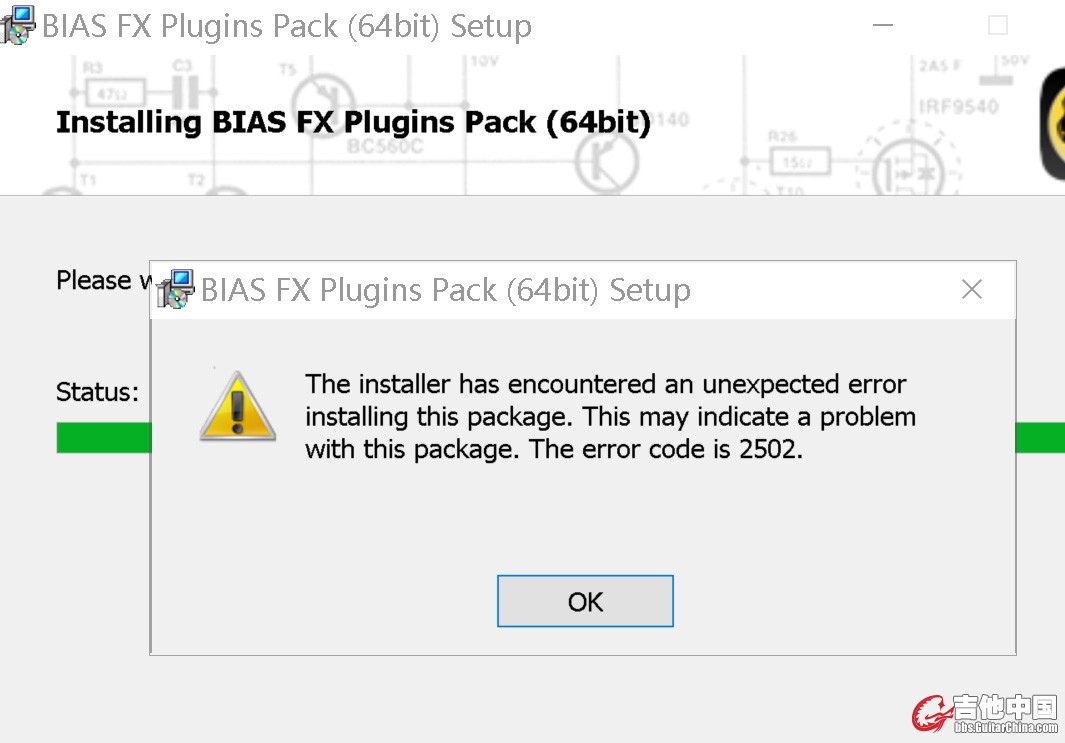
Task: Click the green progress bar on the right
Action: pos(1040,437)
